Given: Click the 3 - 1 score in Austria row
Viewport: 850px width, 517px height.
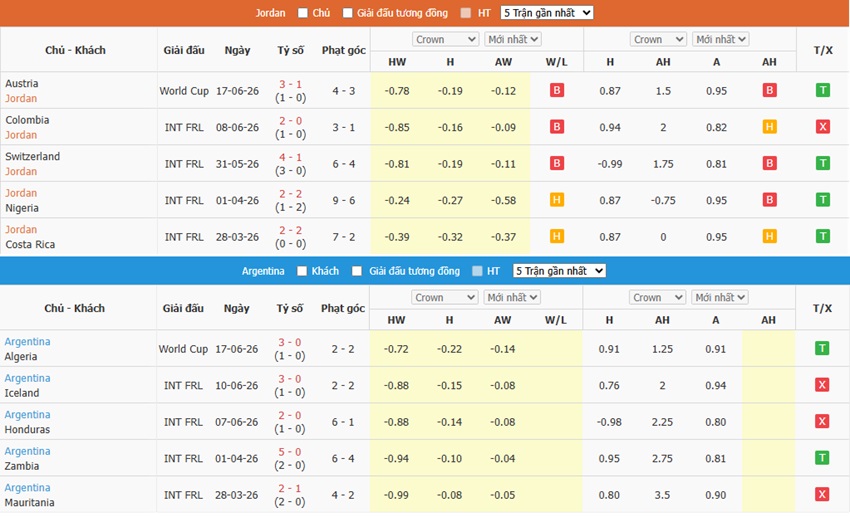Looking at the screenshot, I should (x=291, y=84).
